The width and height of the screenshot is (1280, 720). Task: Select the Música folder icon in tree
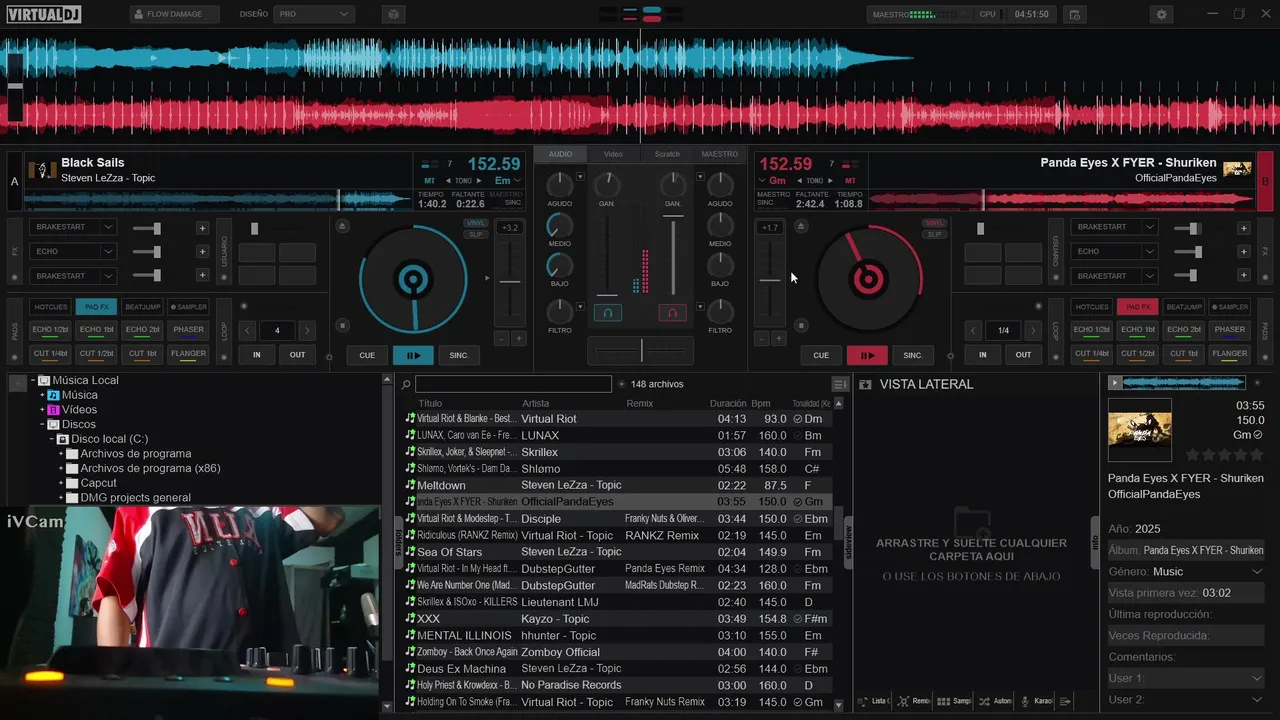[x=54, y=395]
